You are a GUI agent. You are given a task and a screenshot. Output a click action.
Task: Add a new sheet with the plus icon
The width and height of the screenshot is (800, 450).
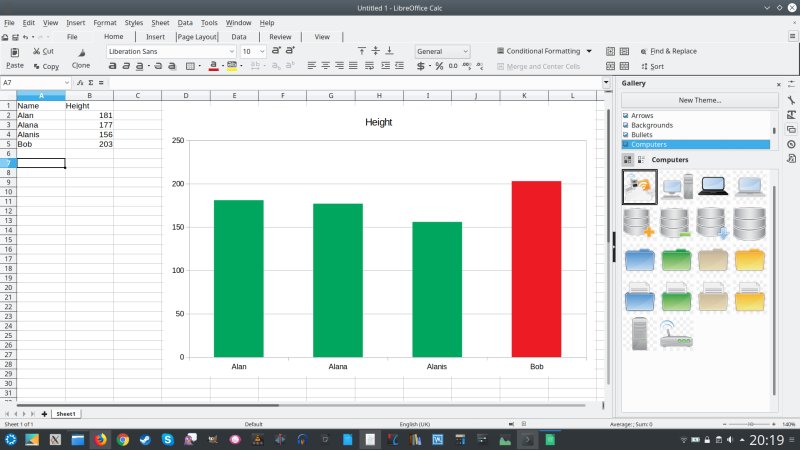point(44,413)
